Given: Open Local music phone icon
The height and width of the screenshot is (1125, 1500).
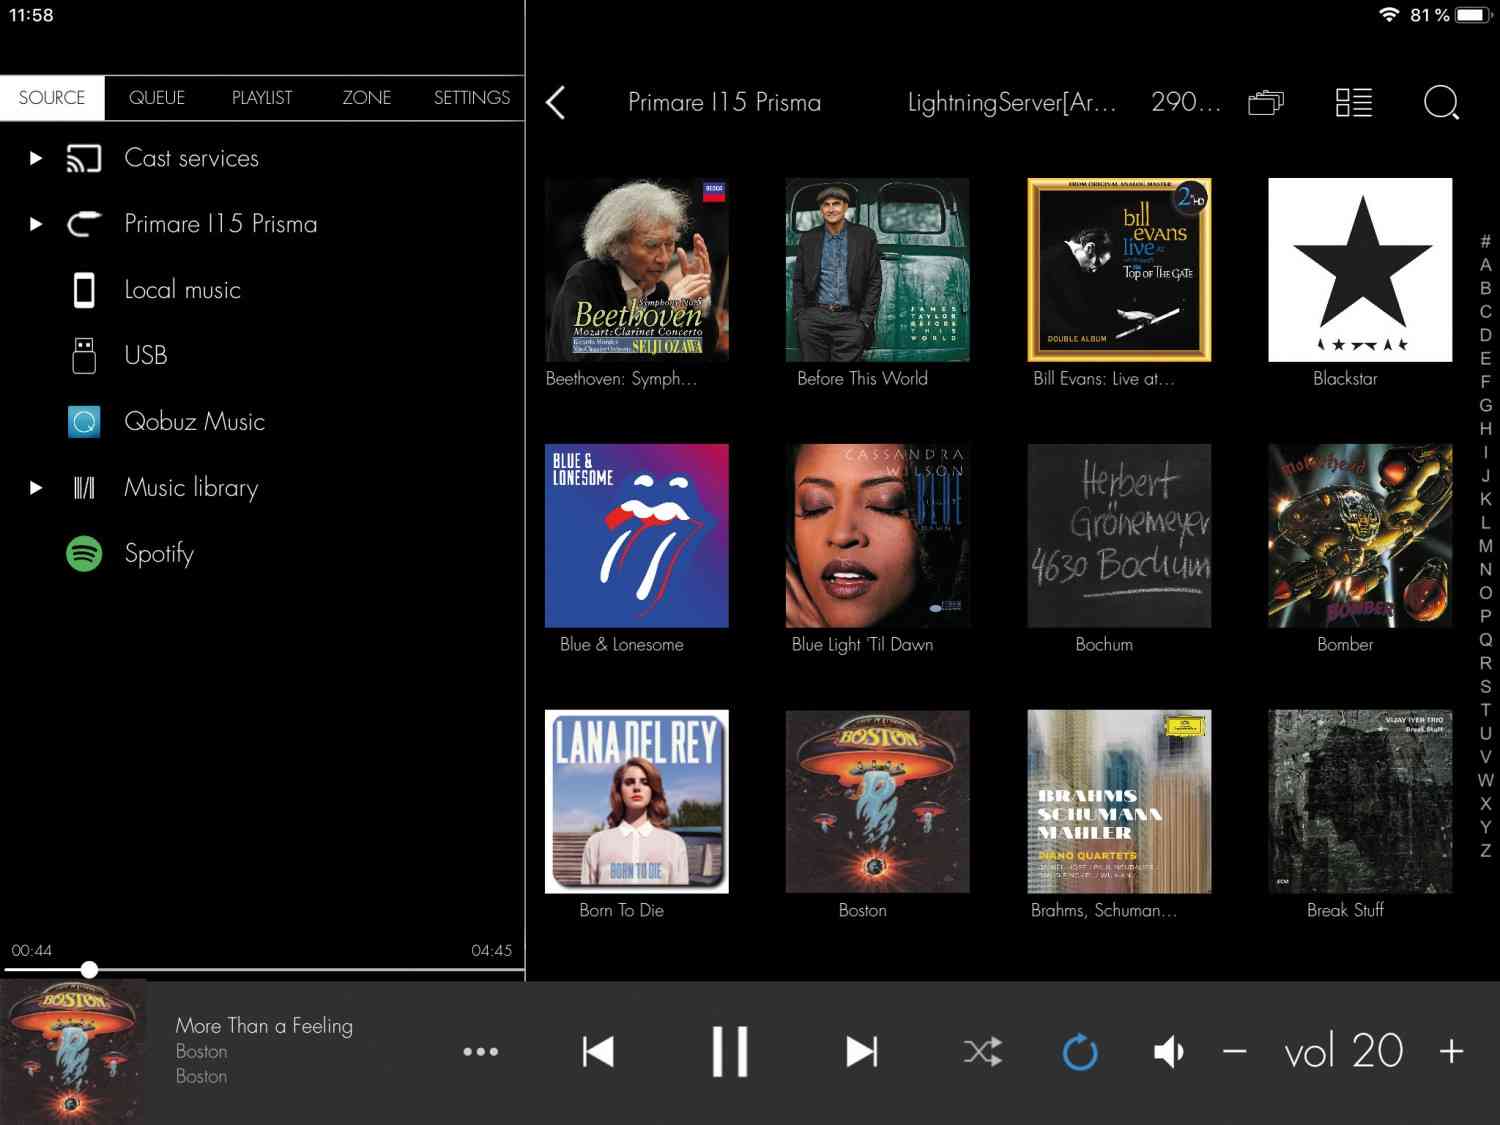Looking at the screenshot, I should point(84,290).
